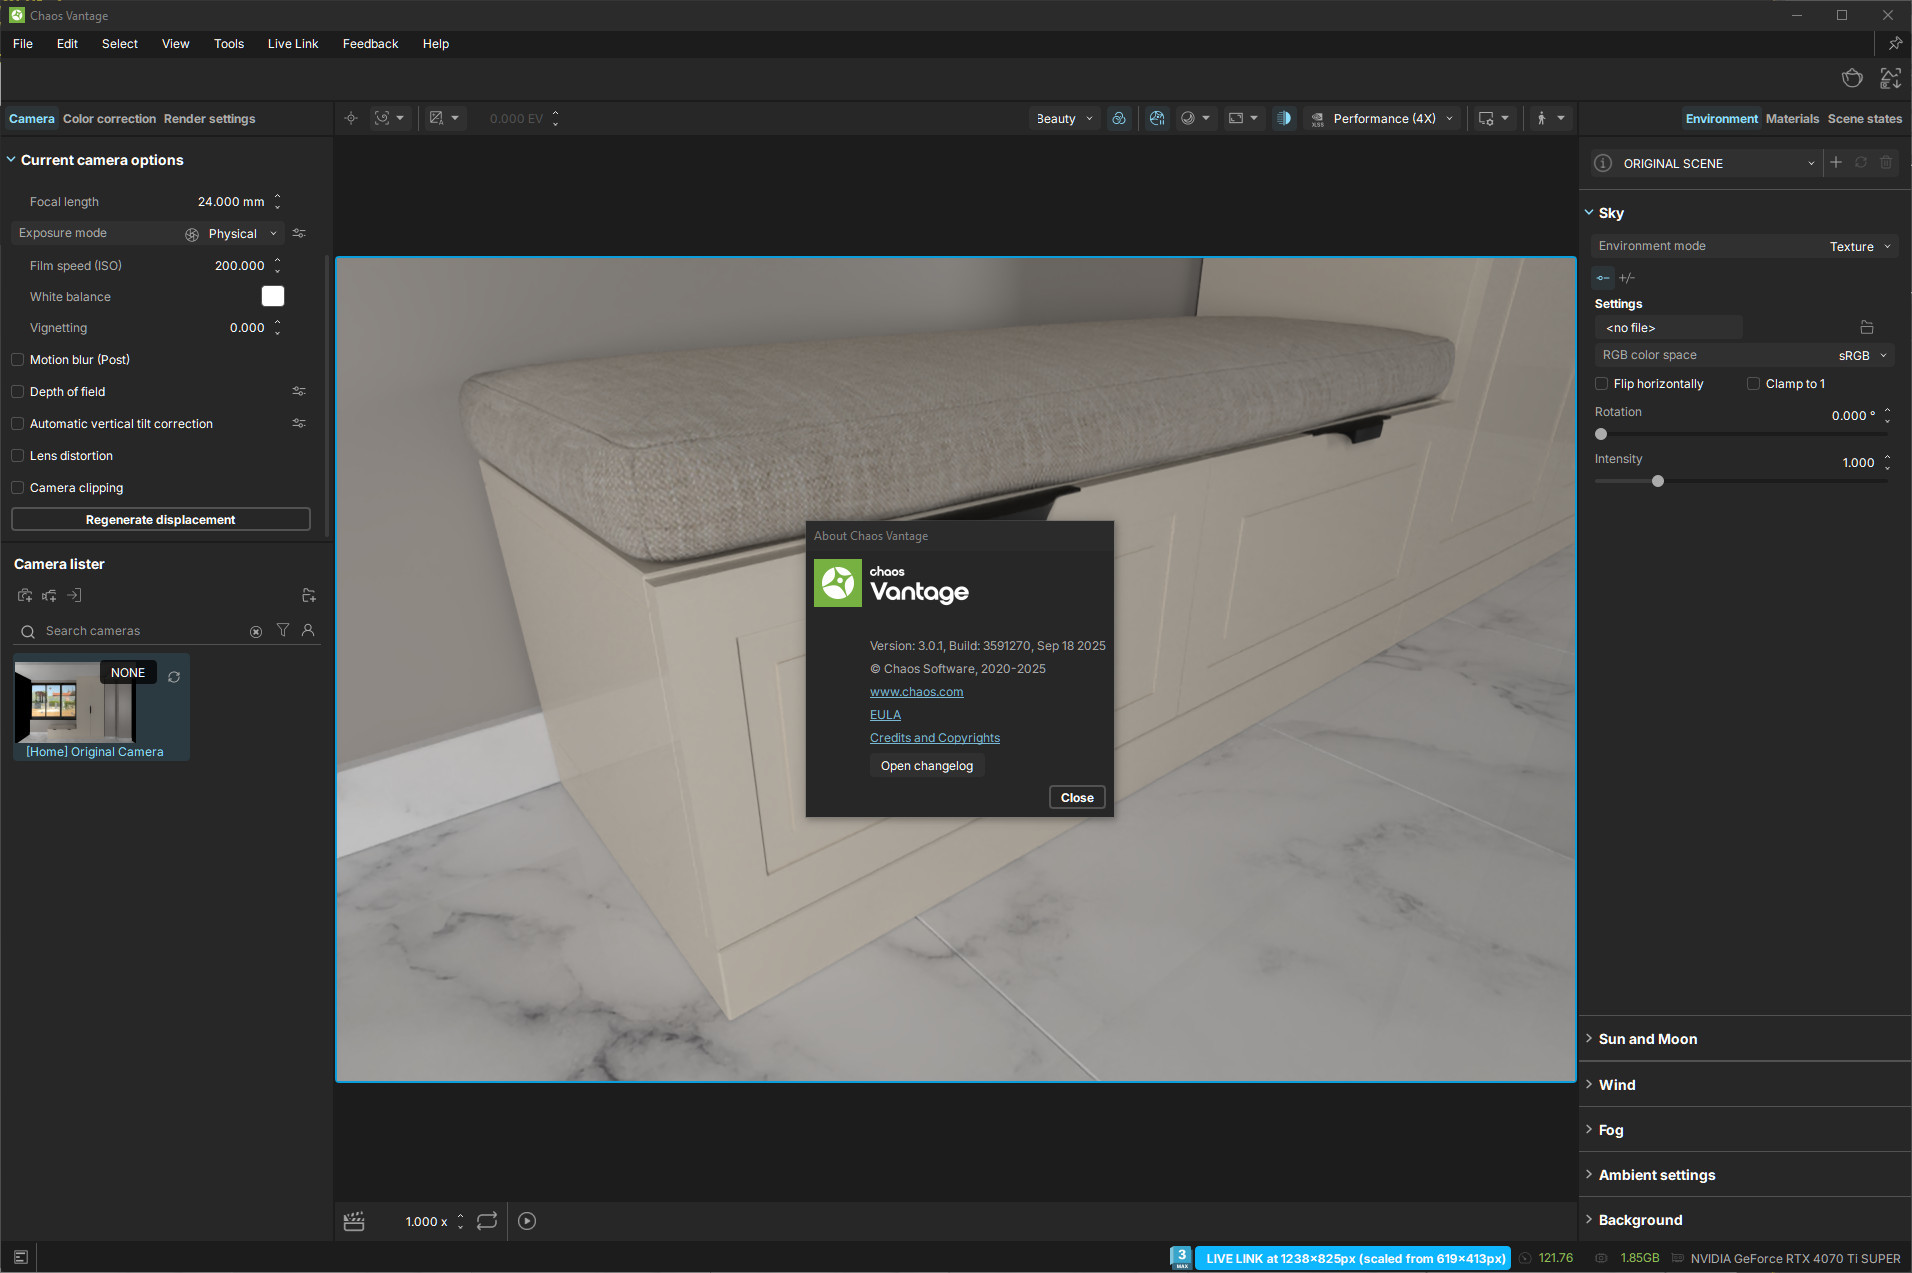The height and width of the screenshot is (1273, 1912).
Task: Open the Live Link menu
Action: (292, 44)
